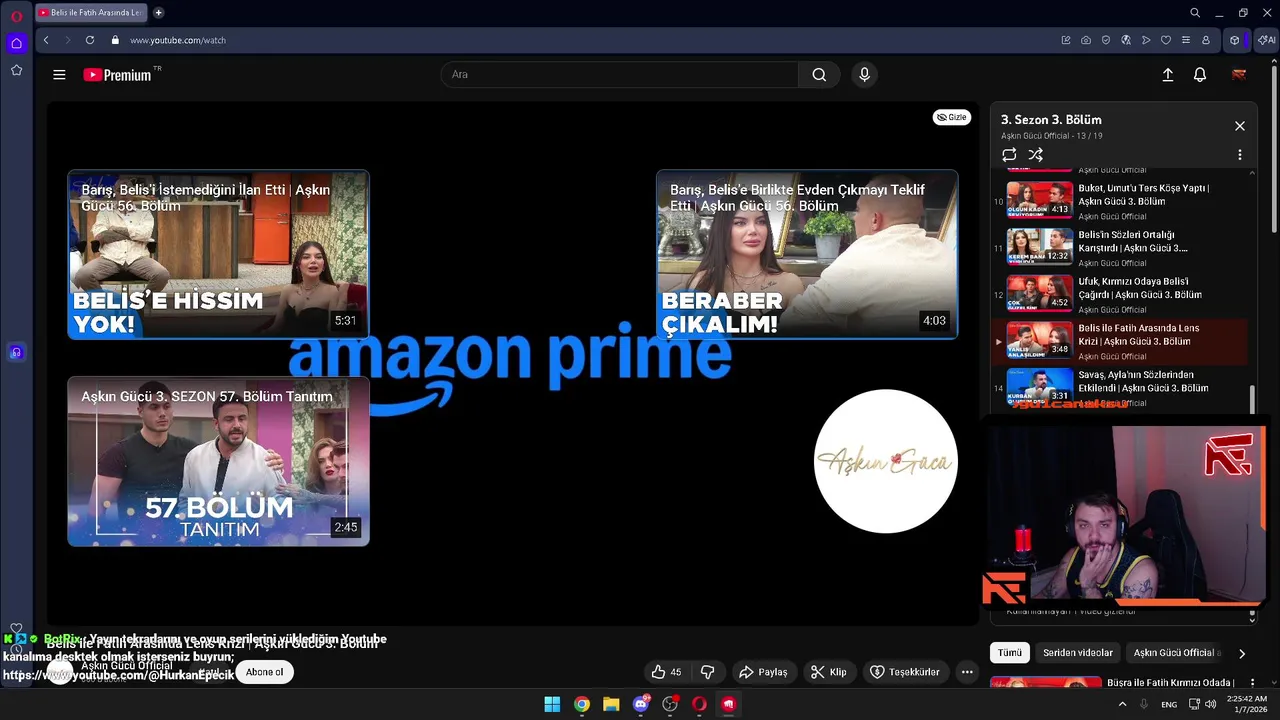Shuffle the playlist
The image size is (1280, 720).
tap(1036, 155)
